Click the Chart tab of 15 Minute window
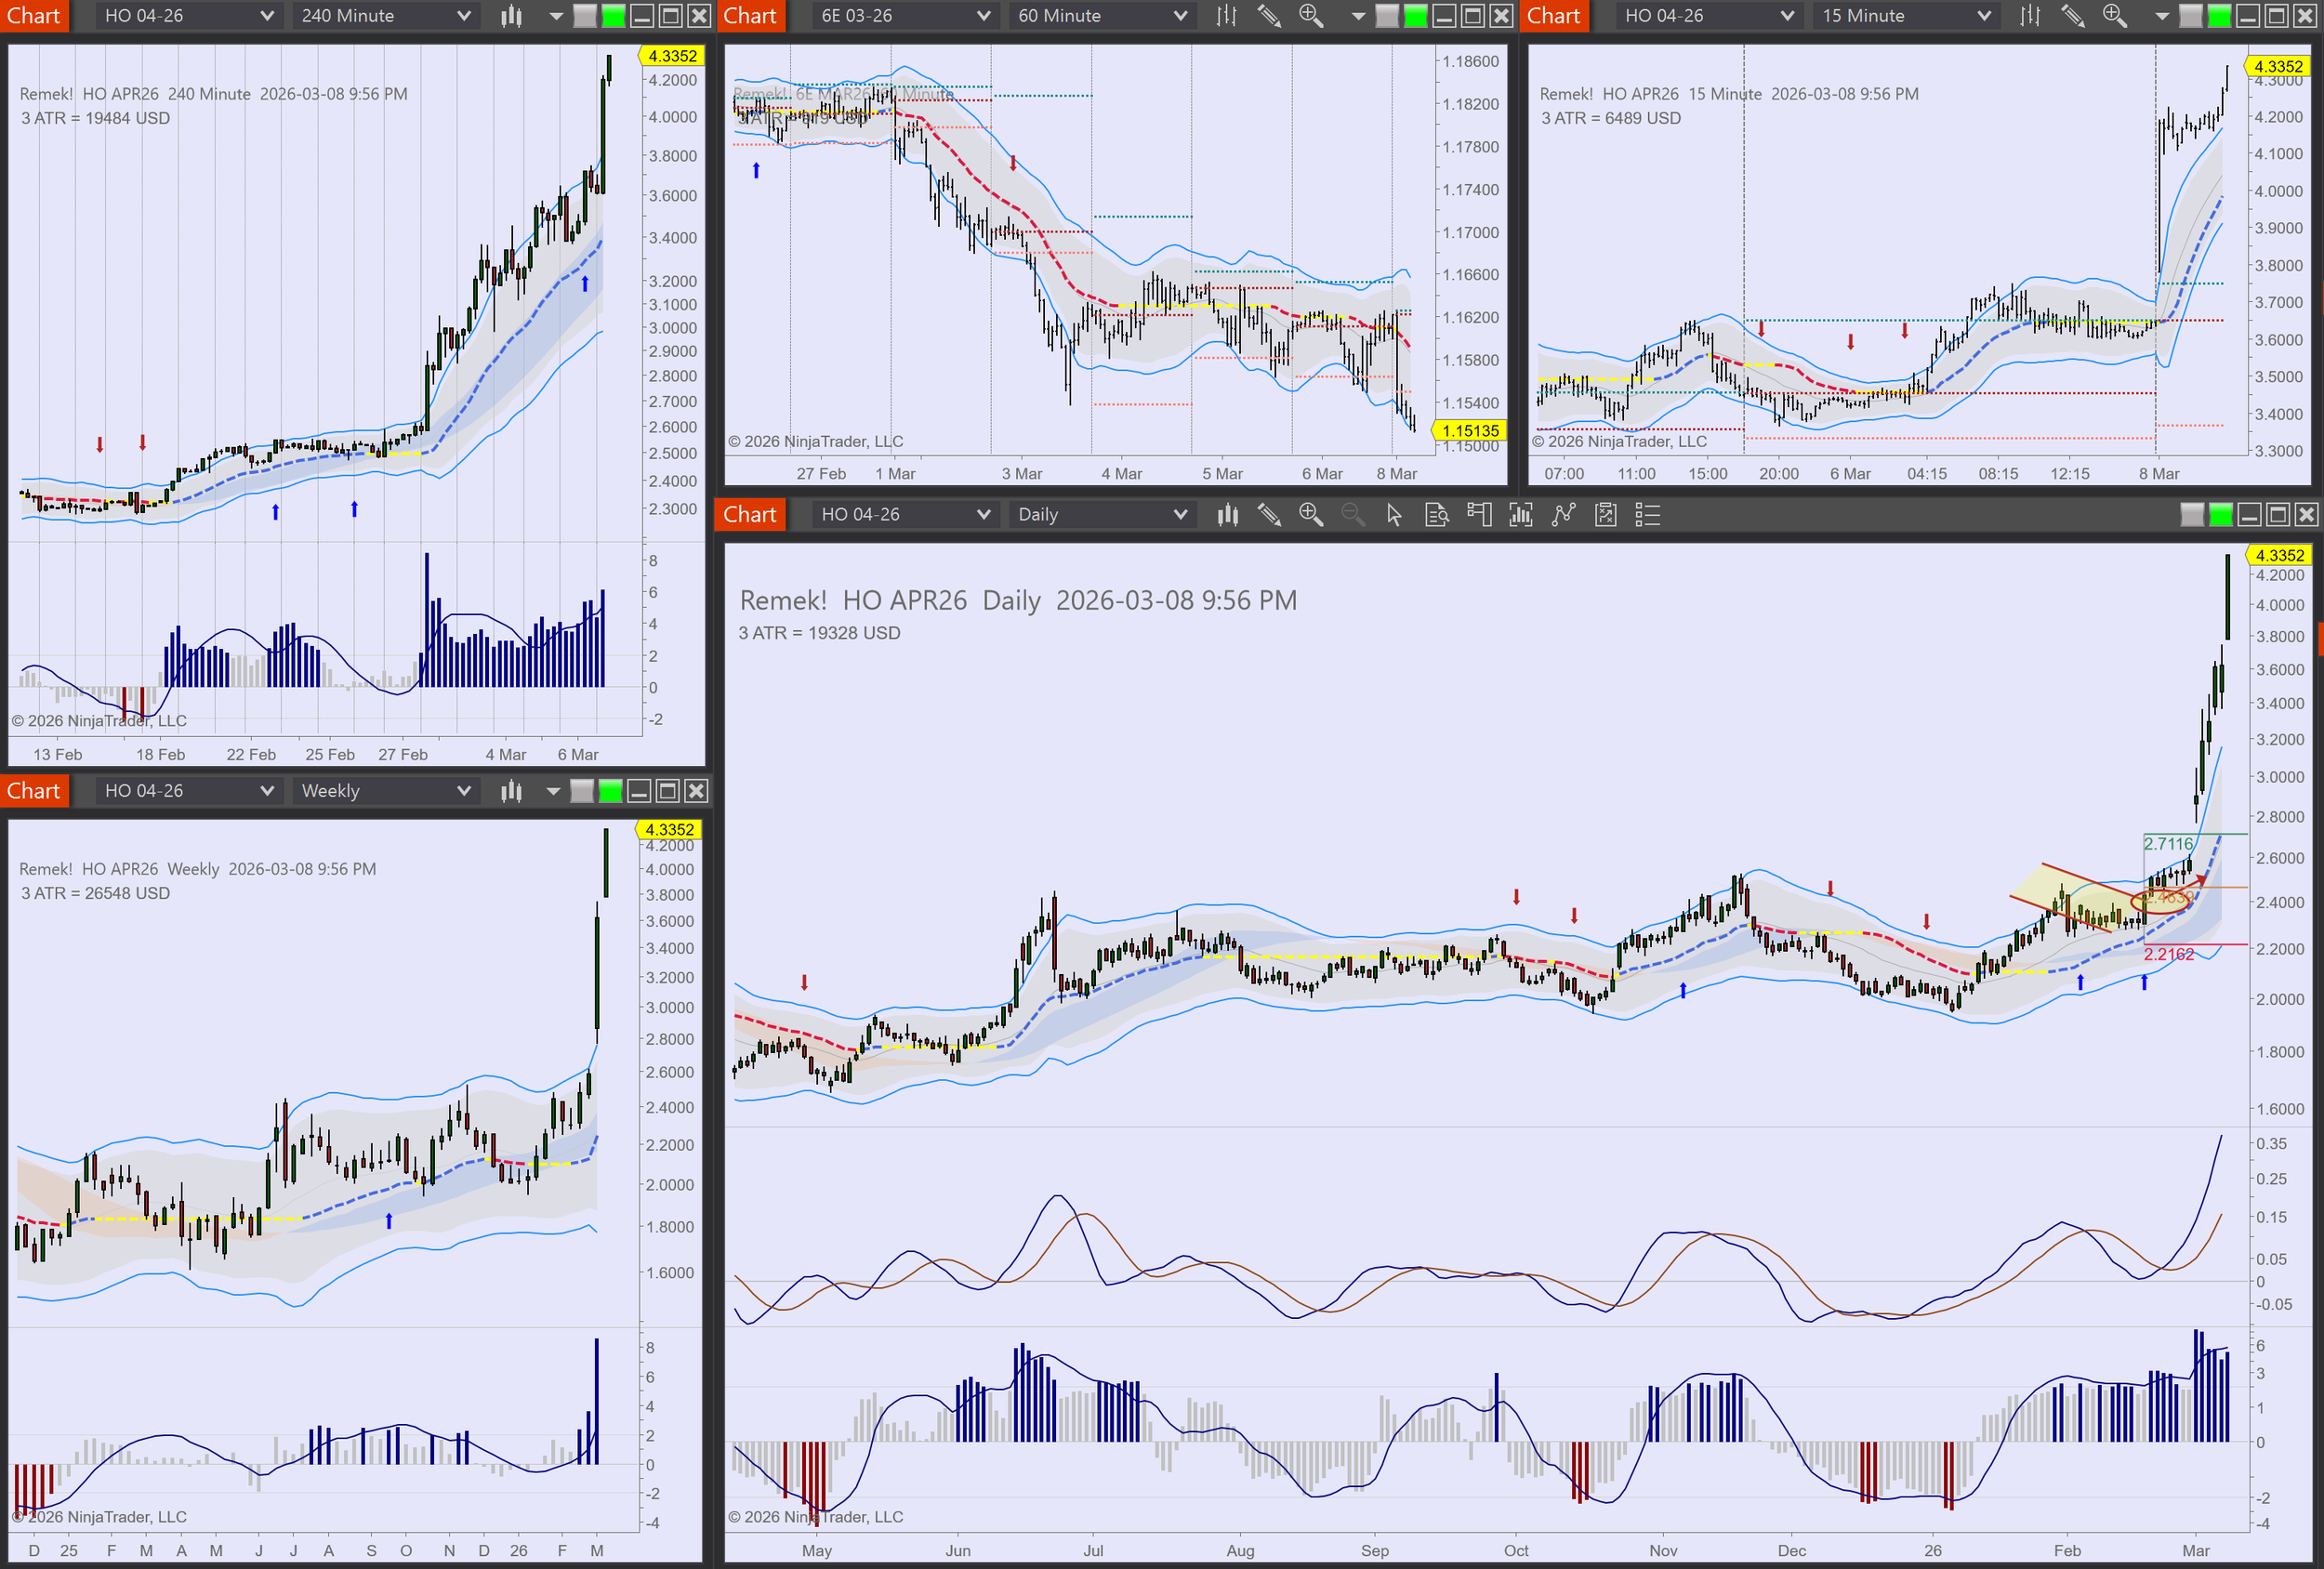Image resolution: width=2324 pixels, height=1569 pixels. click(x=1553, y=16)
